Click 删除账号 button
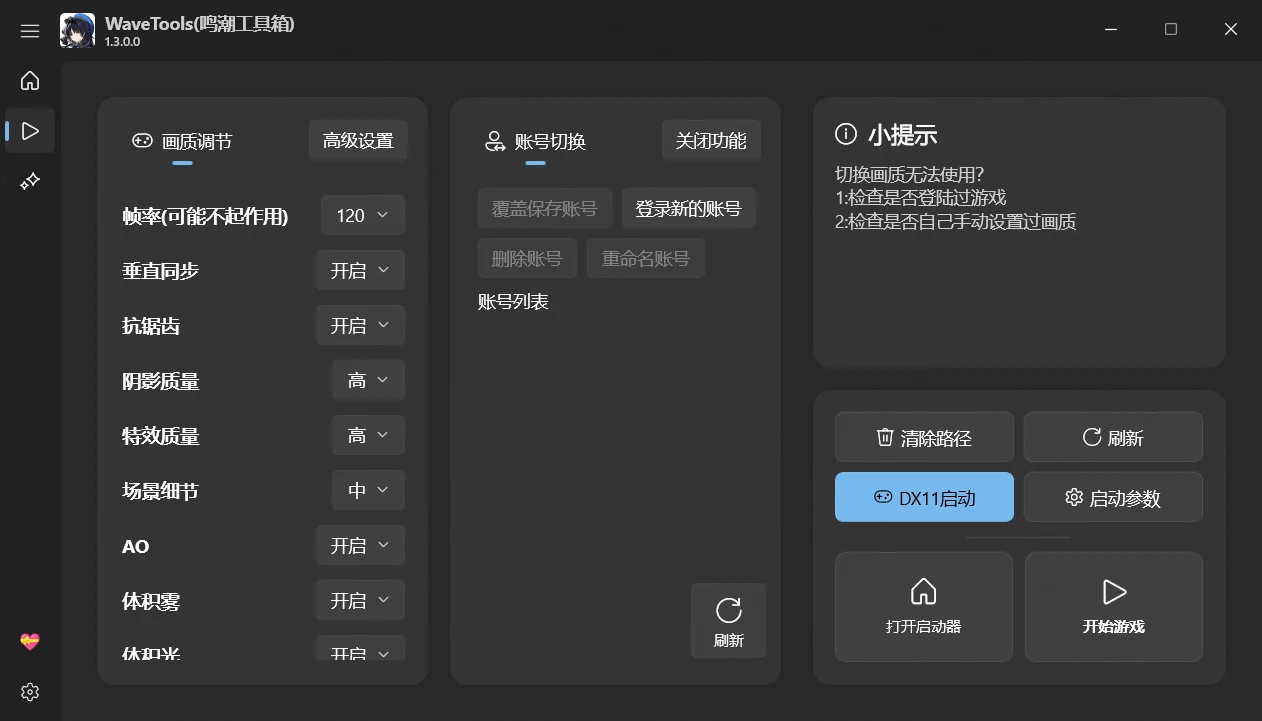Image resolution: width=1262 pixels, height=721 pixels. [527, 259]
